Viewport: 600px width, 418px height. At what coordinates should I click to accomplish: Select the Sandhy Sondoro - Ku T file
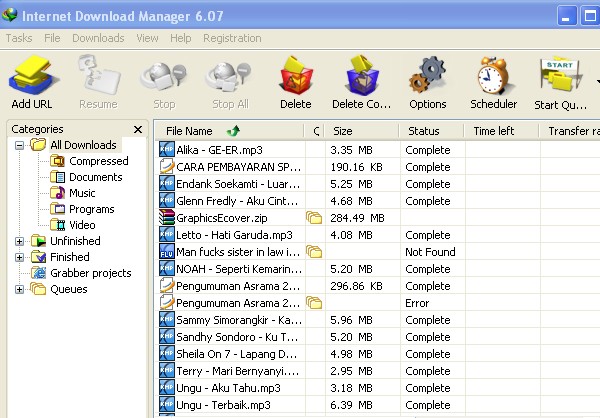pos(237,337)
